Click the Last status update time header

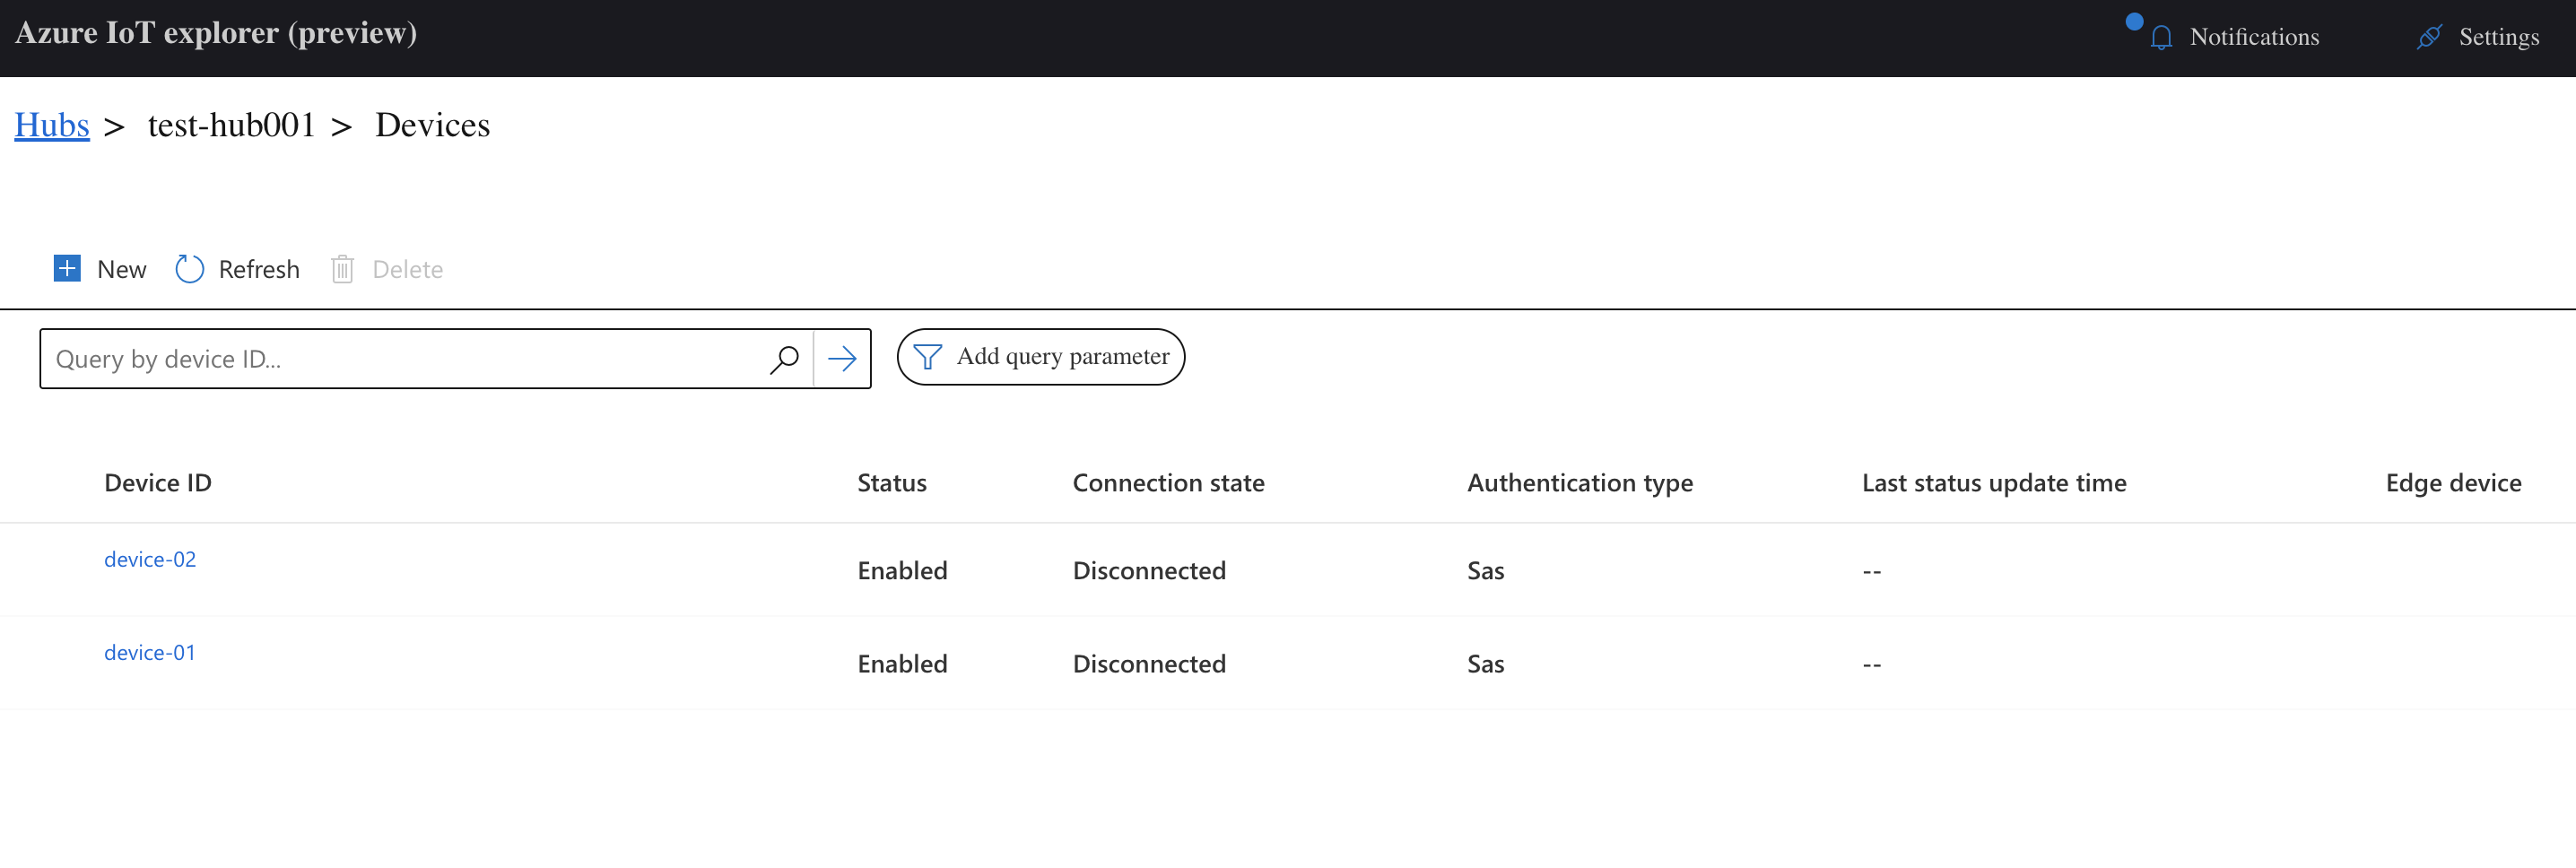tap(1994, 483)
